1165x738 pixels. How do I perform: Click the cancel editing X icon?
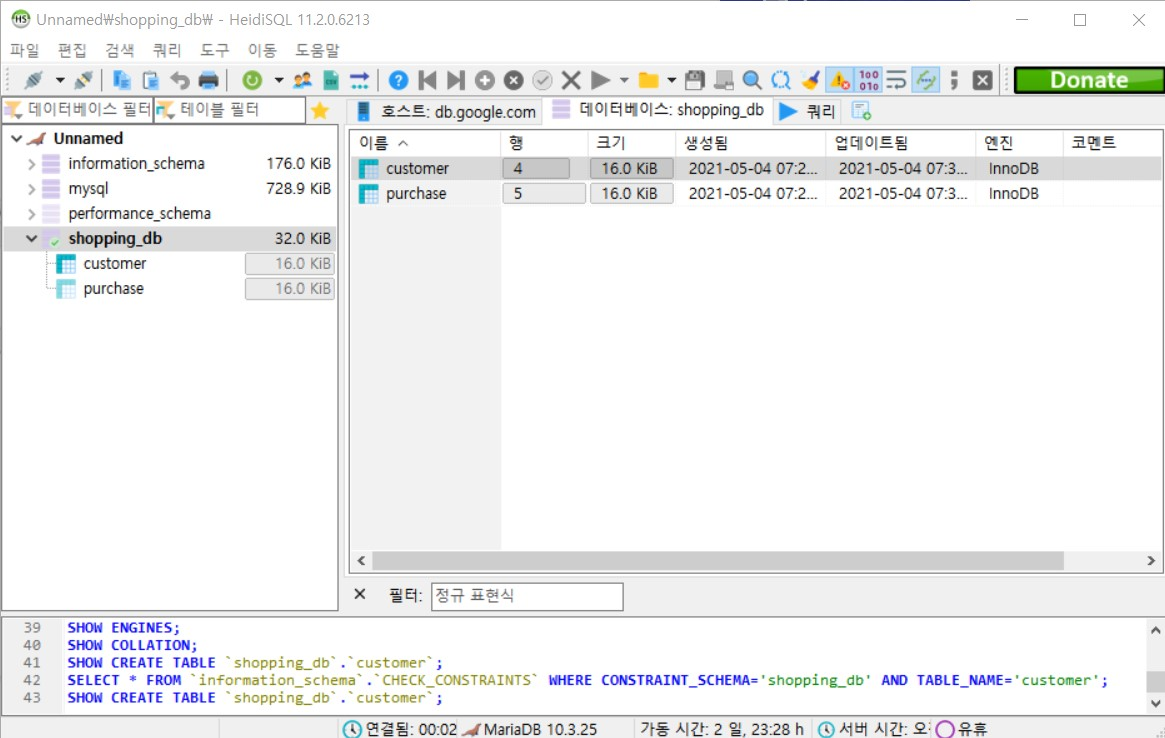pyautogui.click(x=571, y=80)
